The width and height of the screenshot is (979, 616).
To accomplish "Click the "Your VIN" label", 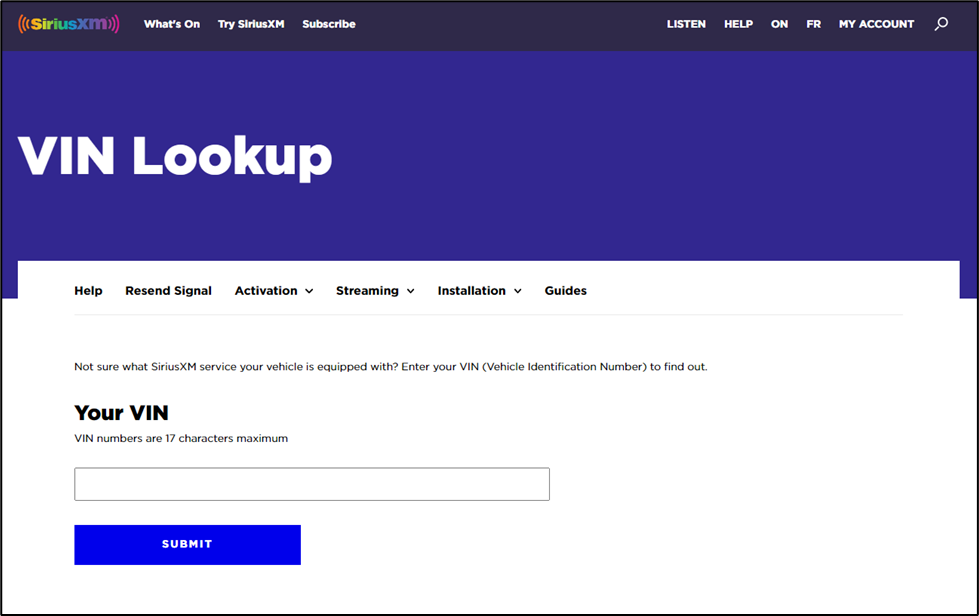I will (121, 413).
